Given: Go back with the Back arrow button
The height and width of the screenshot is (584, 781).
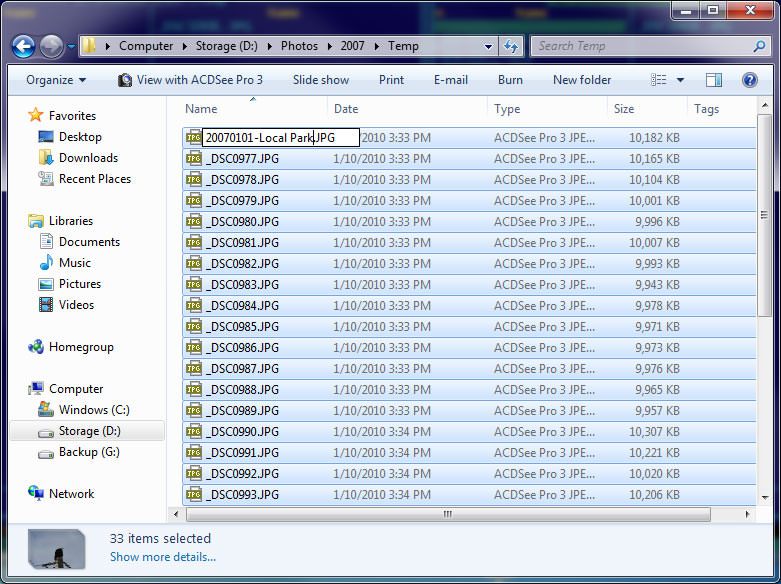Looking at the screenshot, I should coord(23,47).
